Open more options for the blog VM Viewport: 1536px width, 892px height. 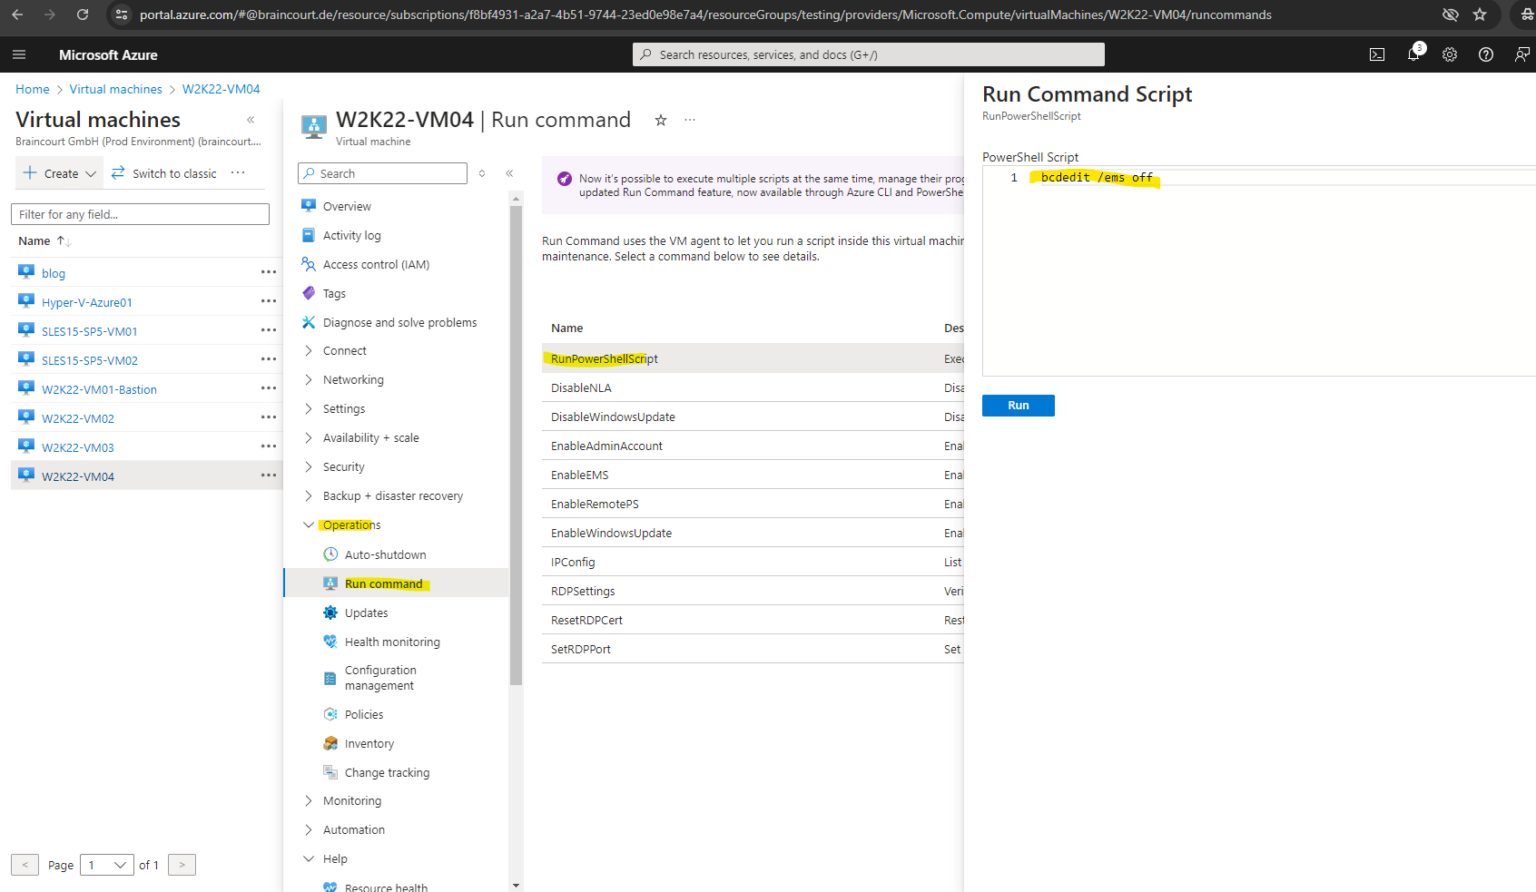268,273
